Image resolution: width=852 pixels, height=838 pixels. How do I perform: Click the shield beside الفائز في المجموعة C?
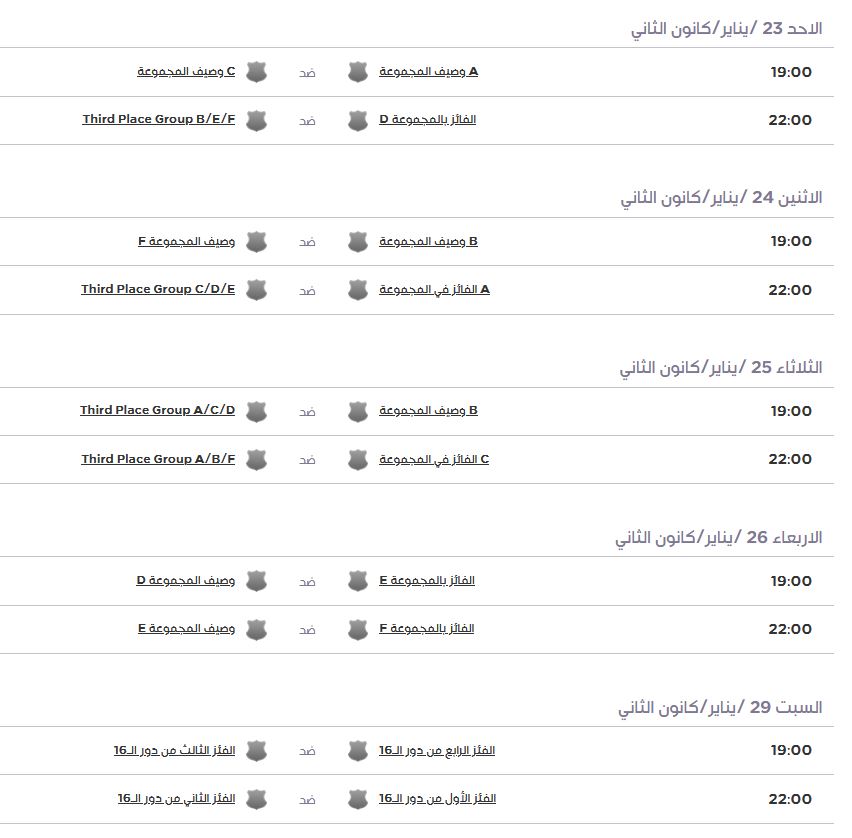click(358, 460)
